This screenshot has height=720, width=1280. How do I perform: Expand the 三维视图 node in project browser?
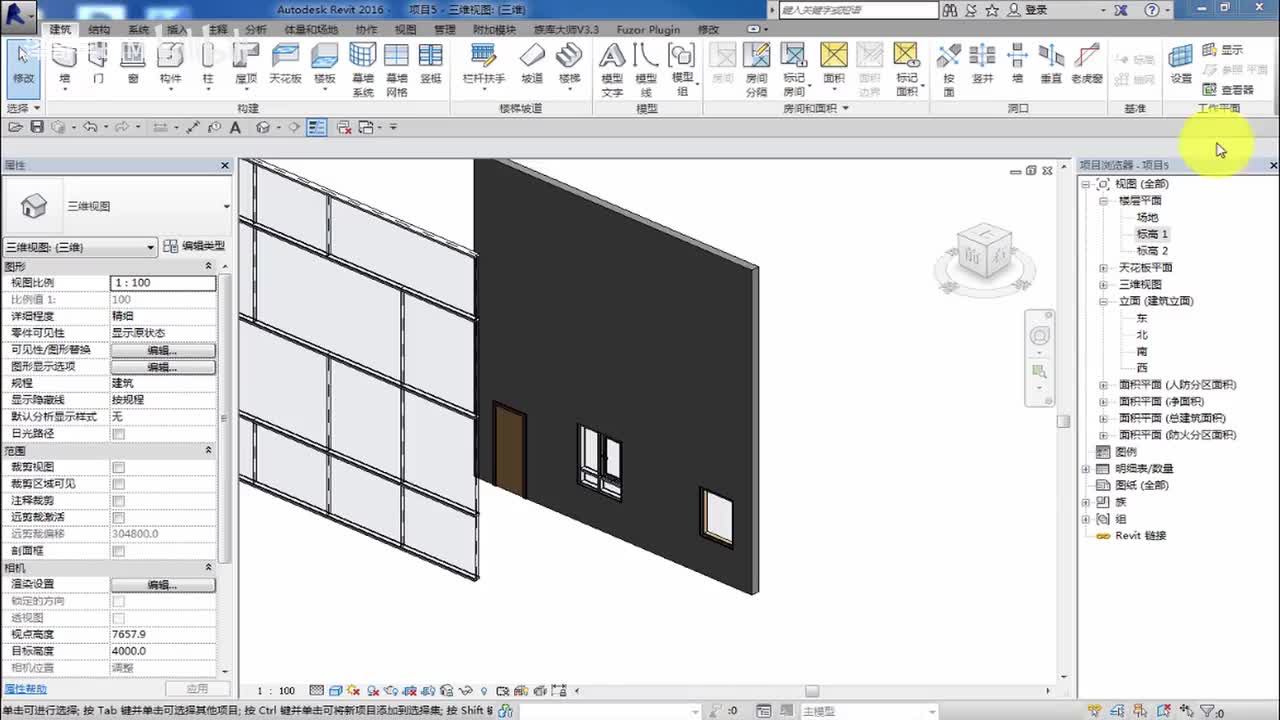pyautogui.click(x=1104, y=285)
